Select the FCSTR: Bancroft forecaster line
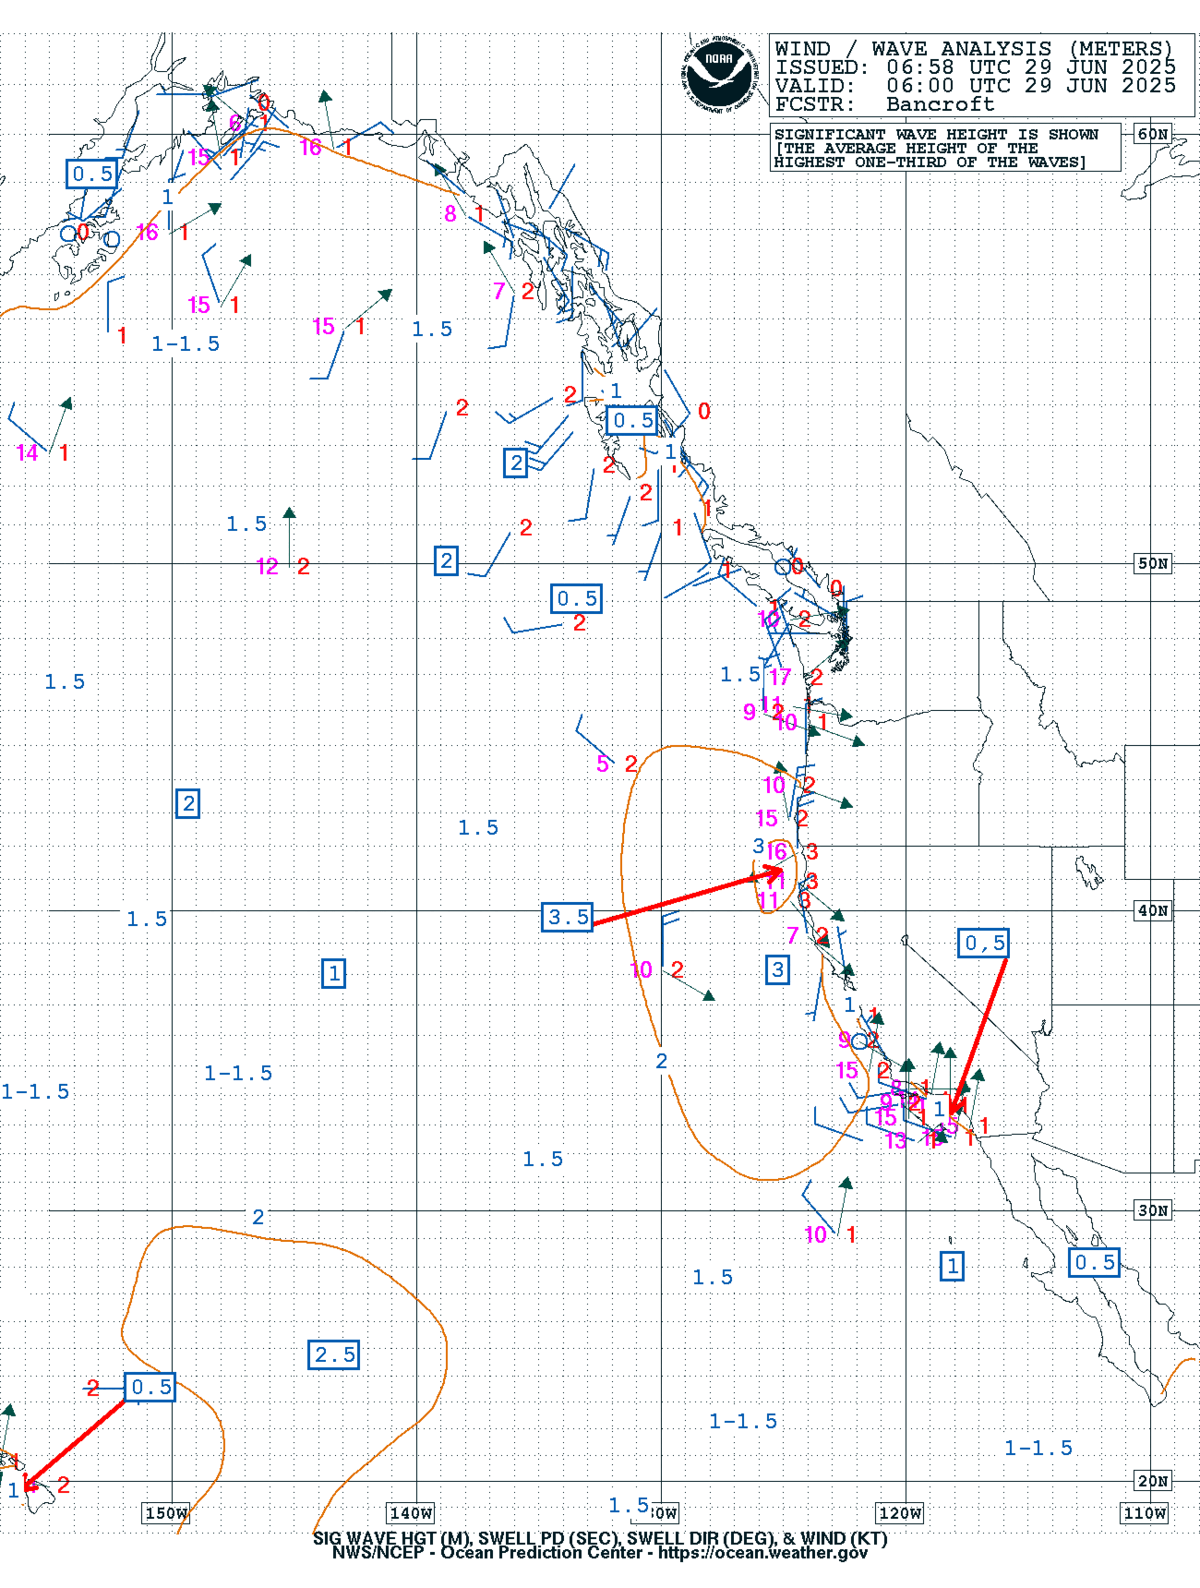Image resolution: width=1200 pixels, height=1588 pixels. click(x=884, y=103)
